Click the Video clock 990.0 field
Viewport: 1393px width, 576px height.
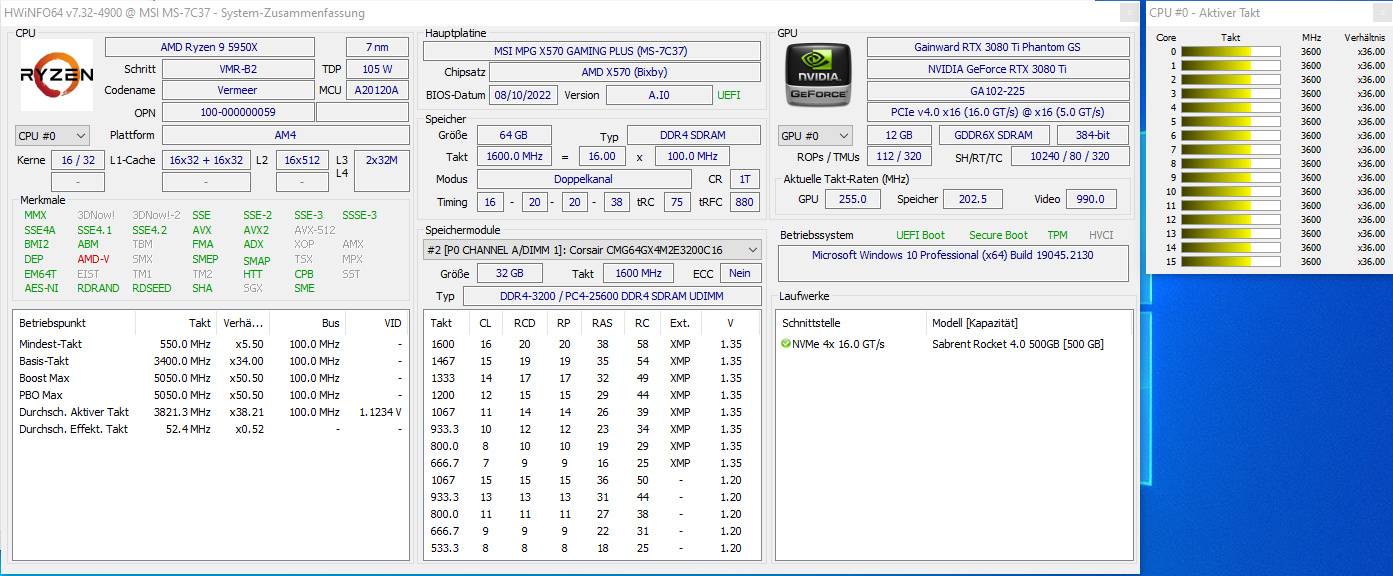(1090, 199)
